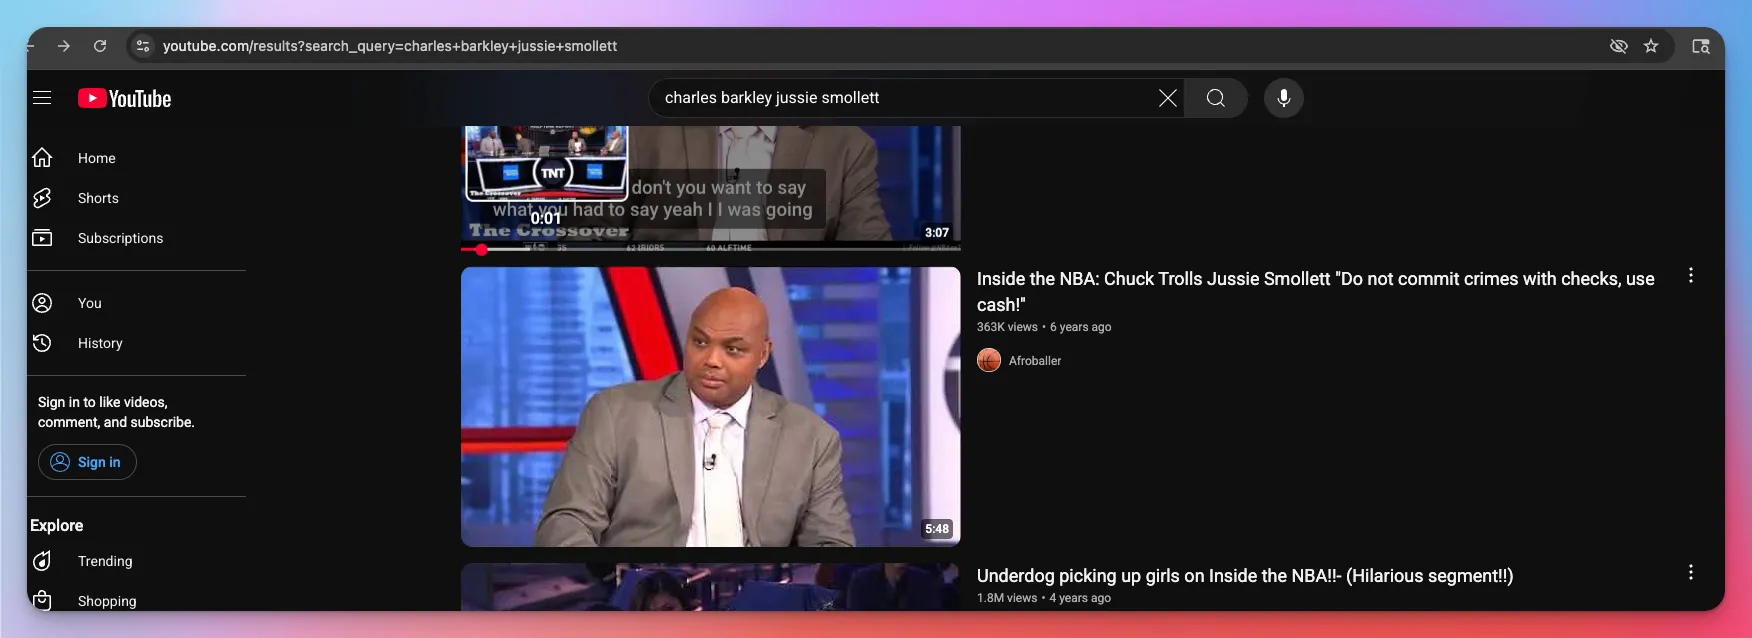Seek the preview video's red progress bar
1752x638 pixels.
(x=711, y=249)
